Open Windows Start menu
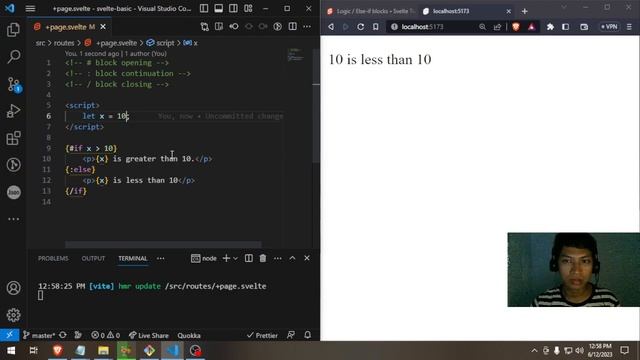Screen dimensions: 640x360 (x=11, y=351)
